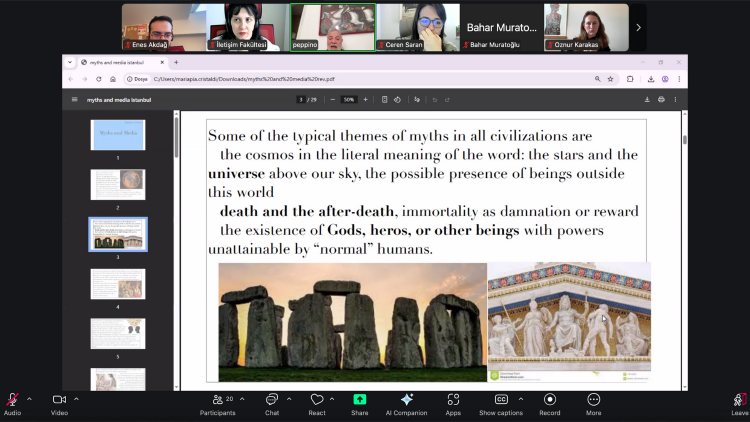Open the Chat panel
Viewport: 750px width, 422px height.
(x=271, y=400)
